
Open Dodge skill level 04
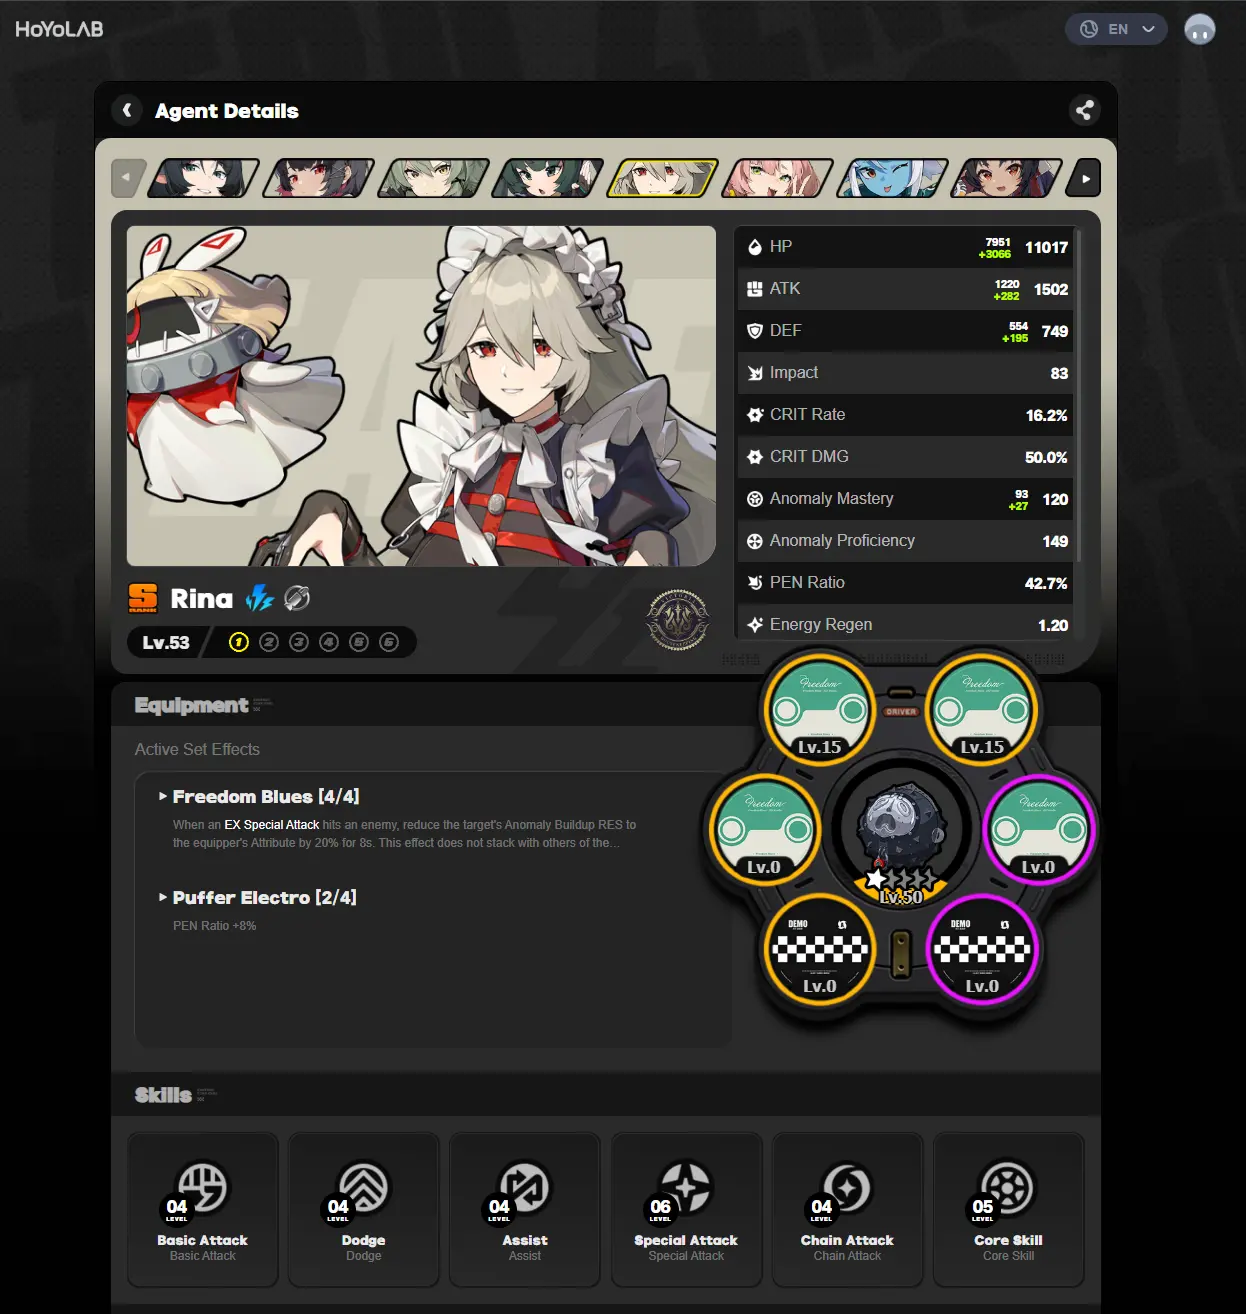364,1209
